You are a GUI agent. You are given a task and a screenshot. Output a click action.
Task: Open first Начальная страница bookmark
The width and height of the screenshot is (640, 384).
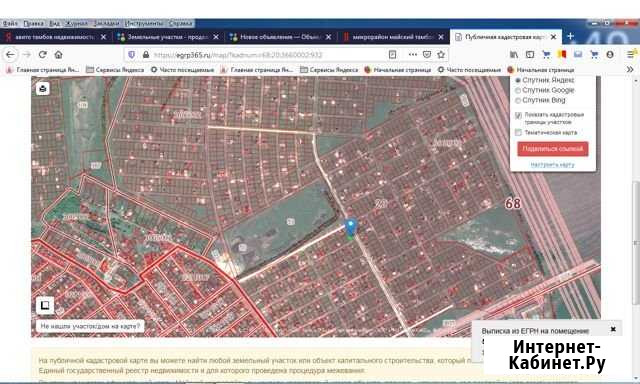pos(398,70)
